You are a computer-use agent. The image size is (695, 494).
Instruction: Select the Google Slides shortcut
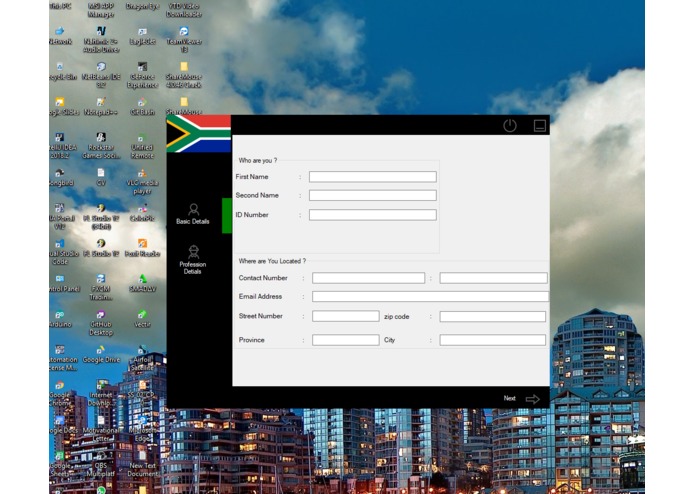tap(62, 107)
